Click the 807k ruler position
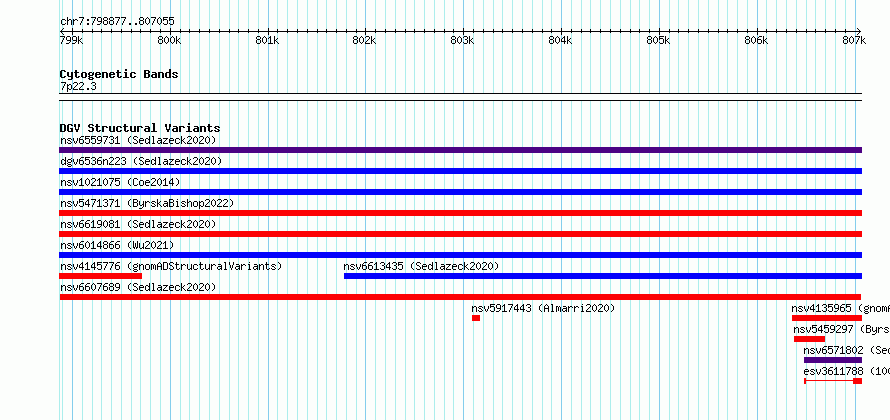This screenshot has width=890, height=420. click(x=854, y=40)
